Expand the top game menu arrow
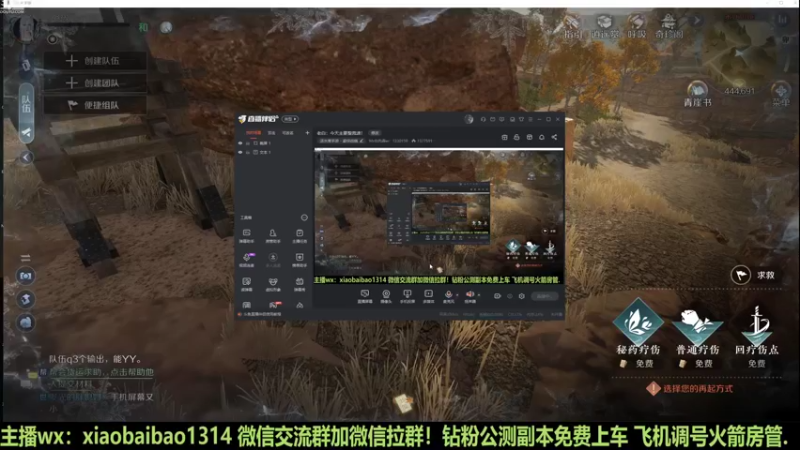 (696, 20)
